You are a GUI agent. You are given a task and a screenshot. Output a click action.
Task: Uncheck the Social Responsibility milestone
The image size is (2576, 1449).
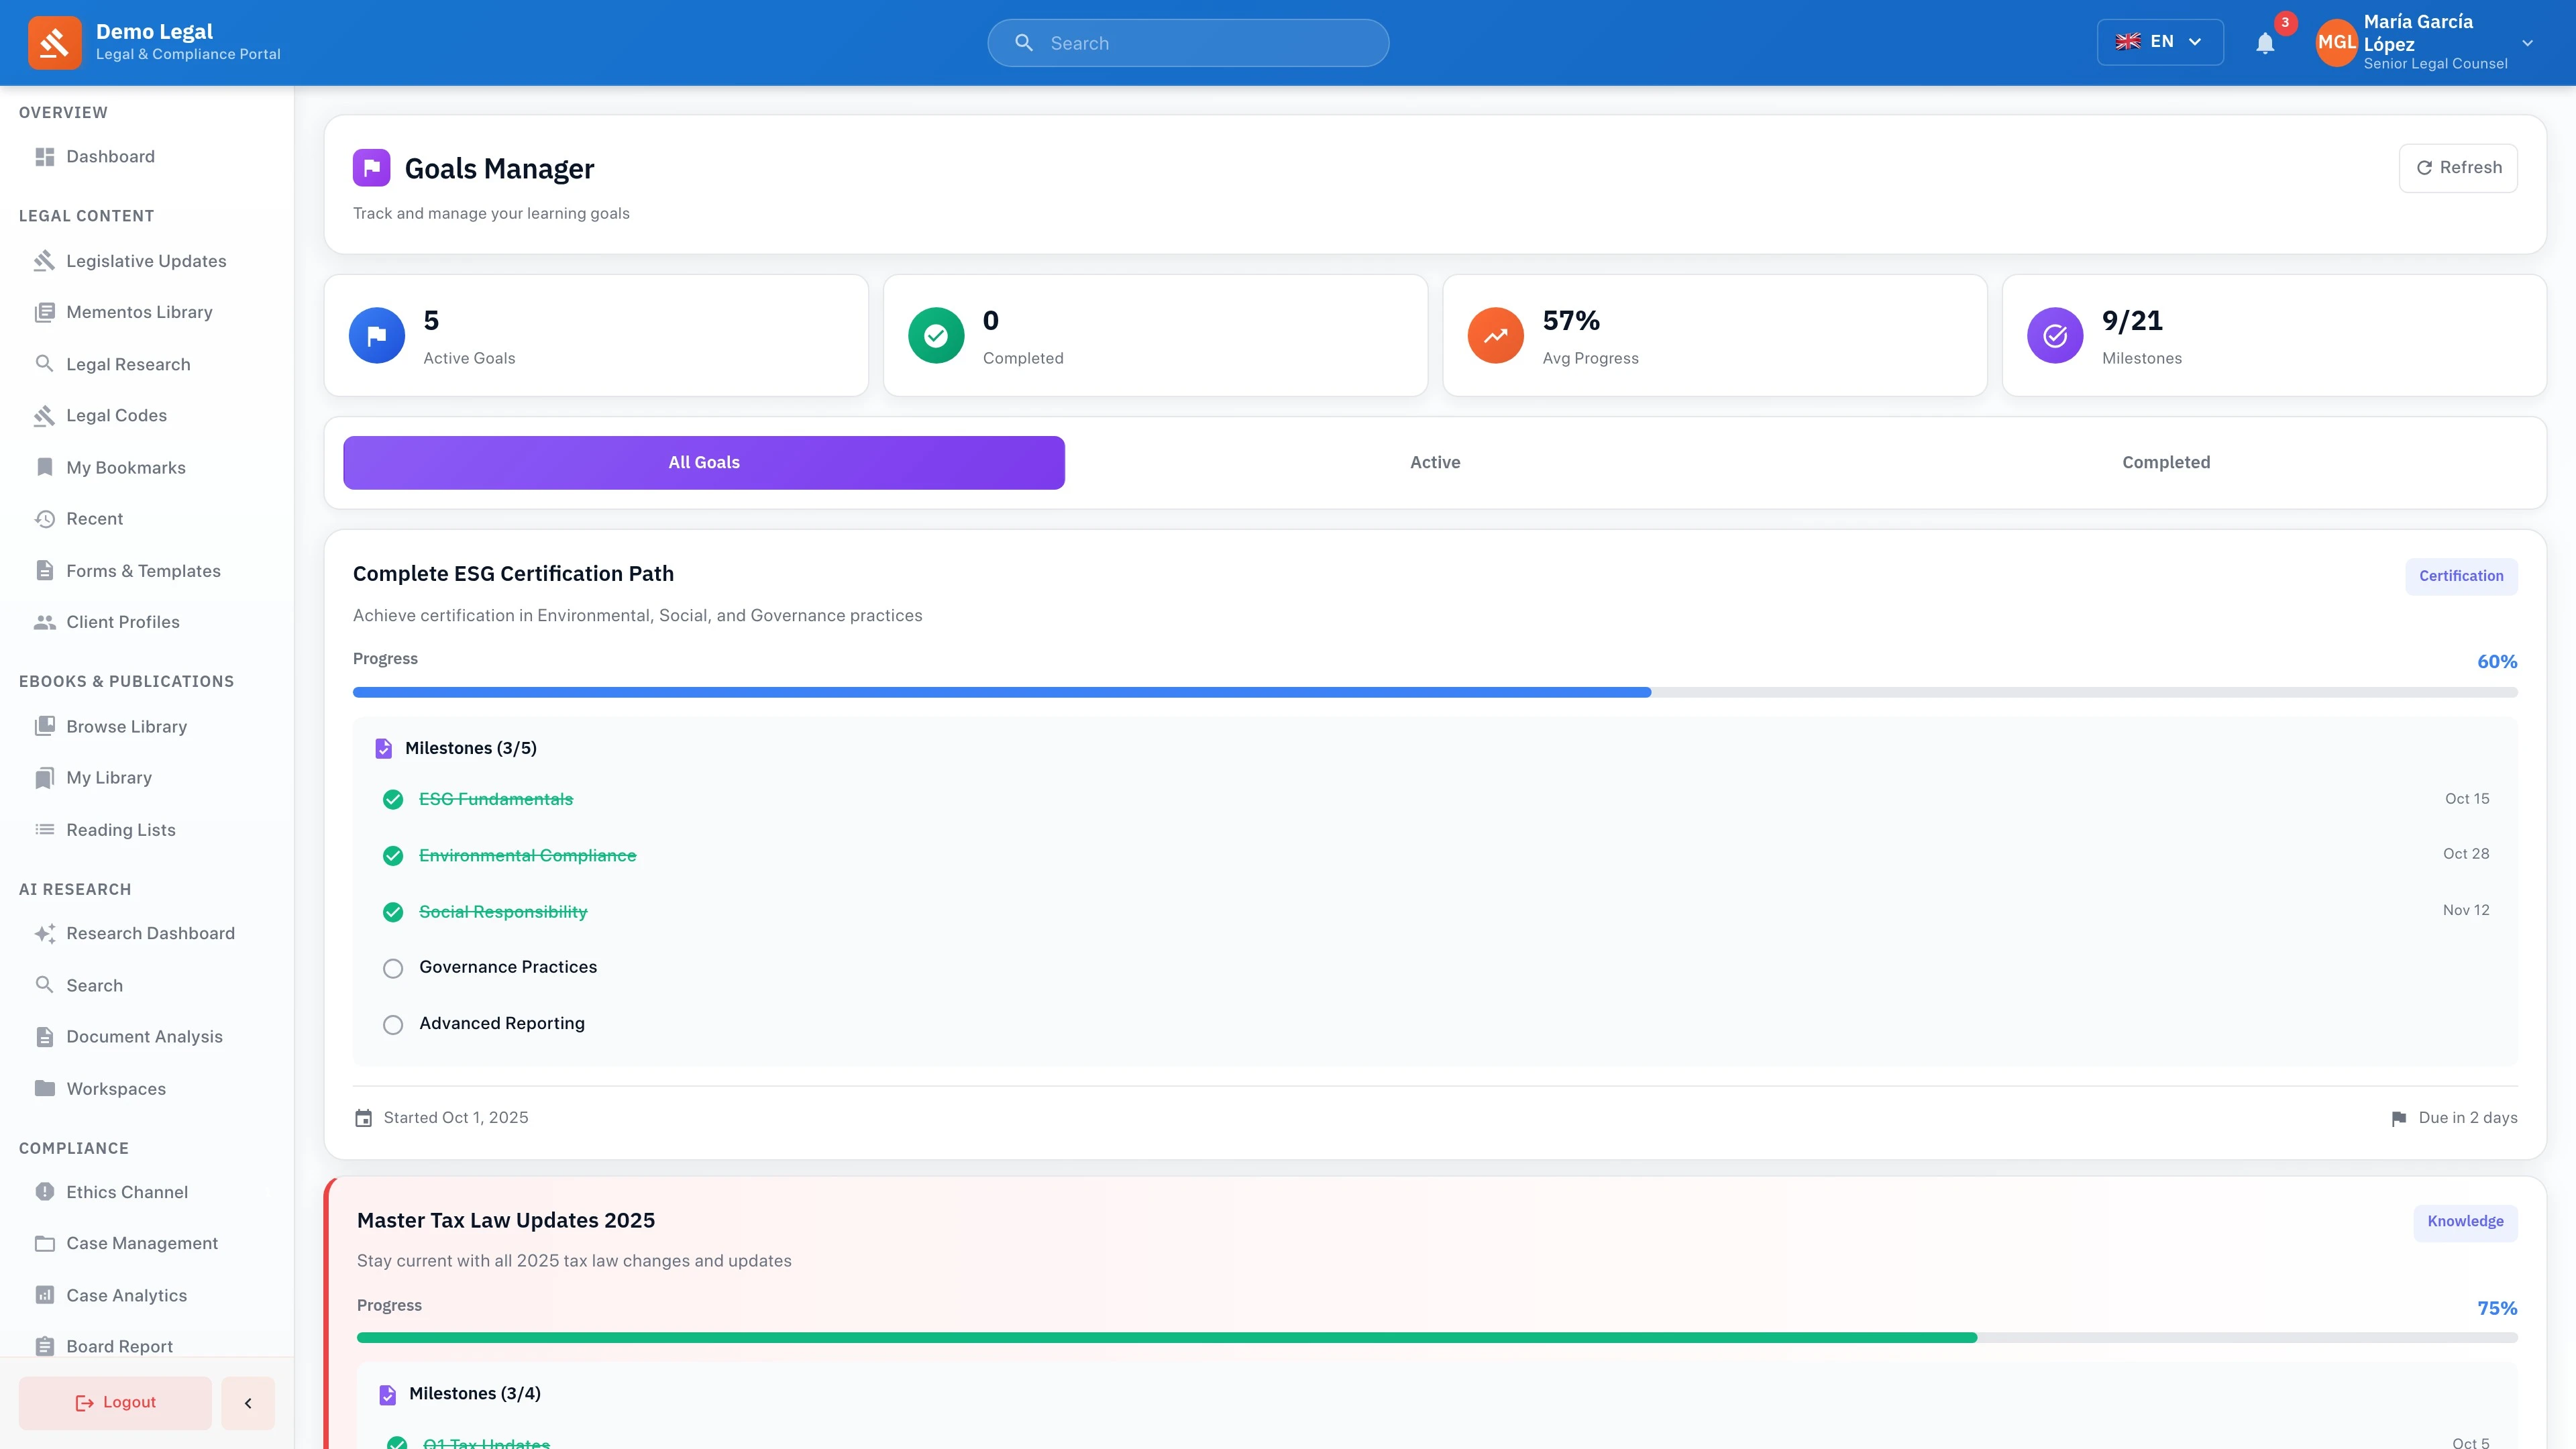392,912
